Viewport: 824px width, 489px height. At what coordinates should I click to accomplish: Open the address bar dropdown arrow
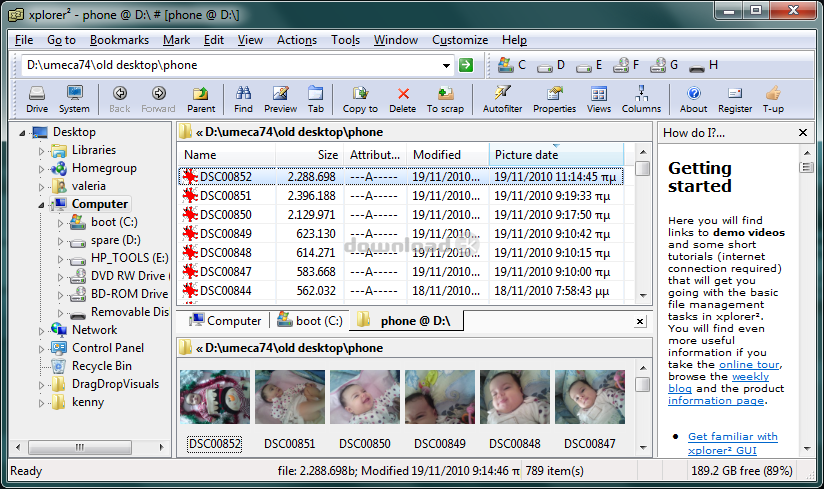(x=446, y=65)
